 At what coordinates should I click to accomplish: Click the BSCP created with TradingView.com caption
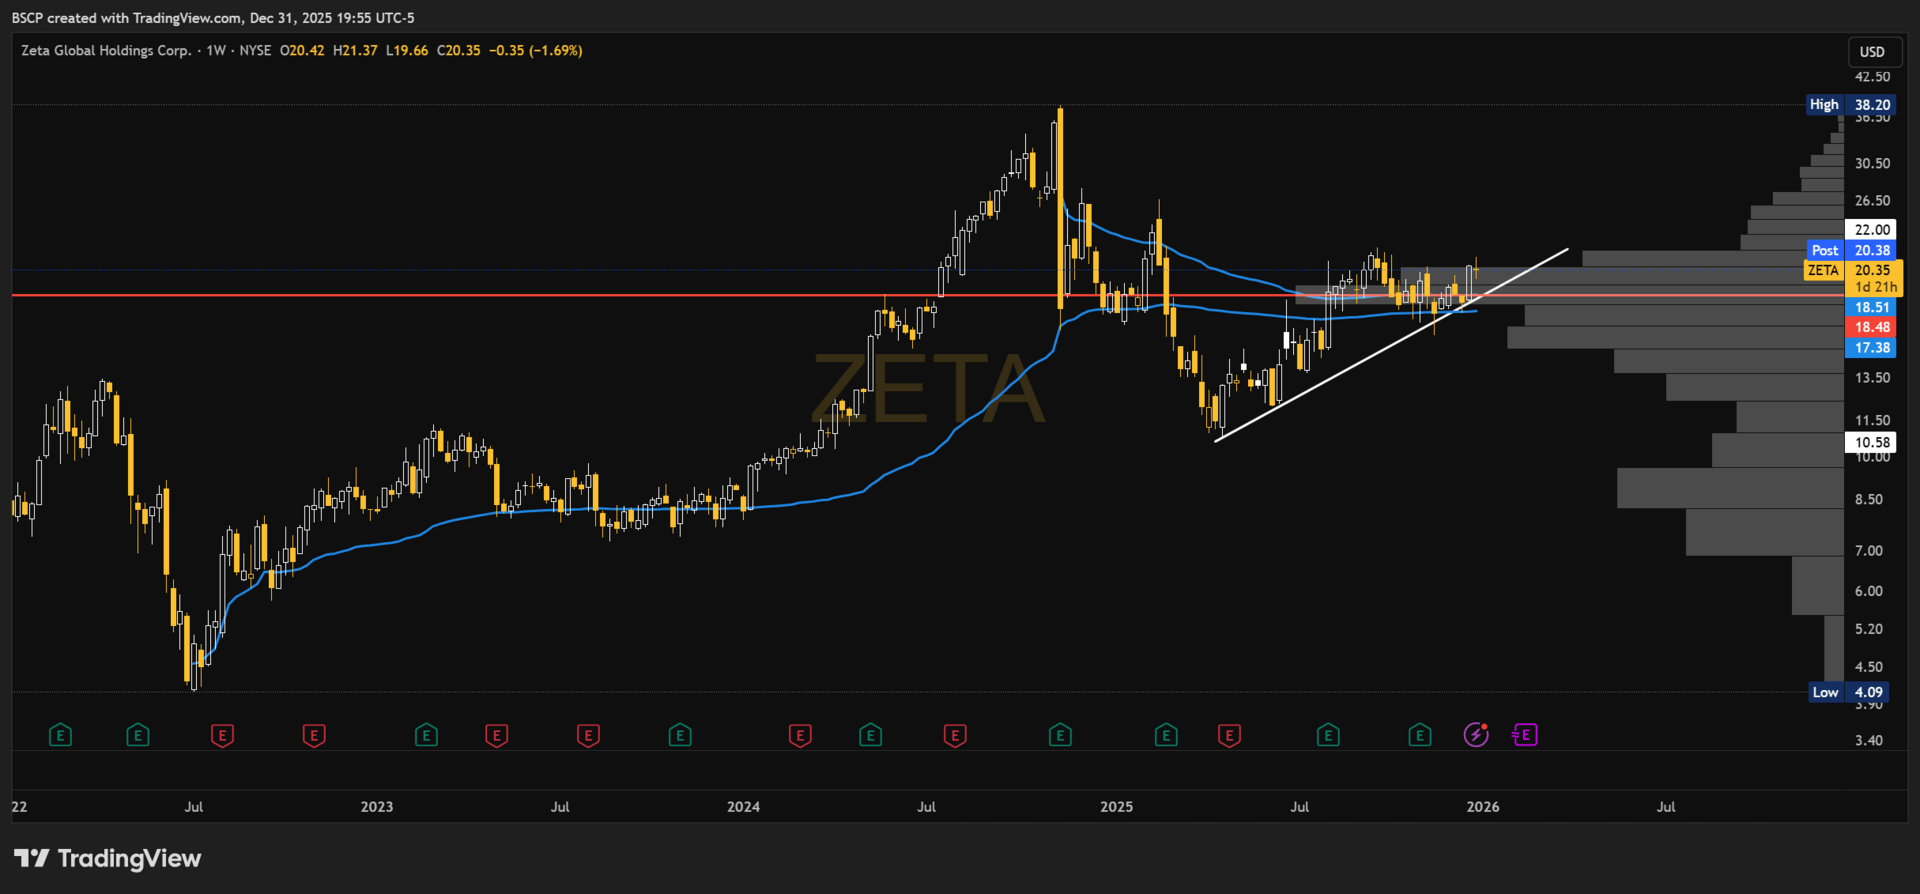click(213, 18)
